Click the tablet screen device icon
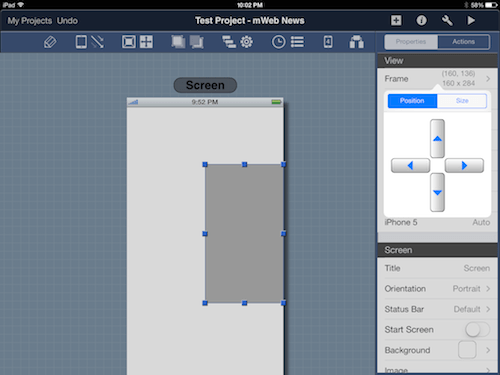500x375 pixels. (x=81, y=42)
